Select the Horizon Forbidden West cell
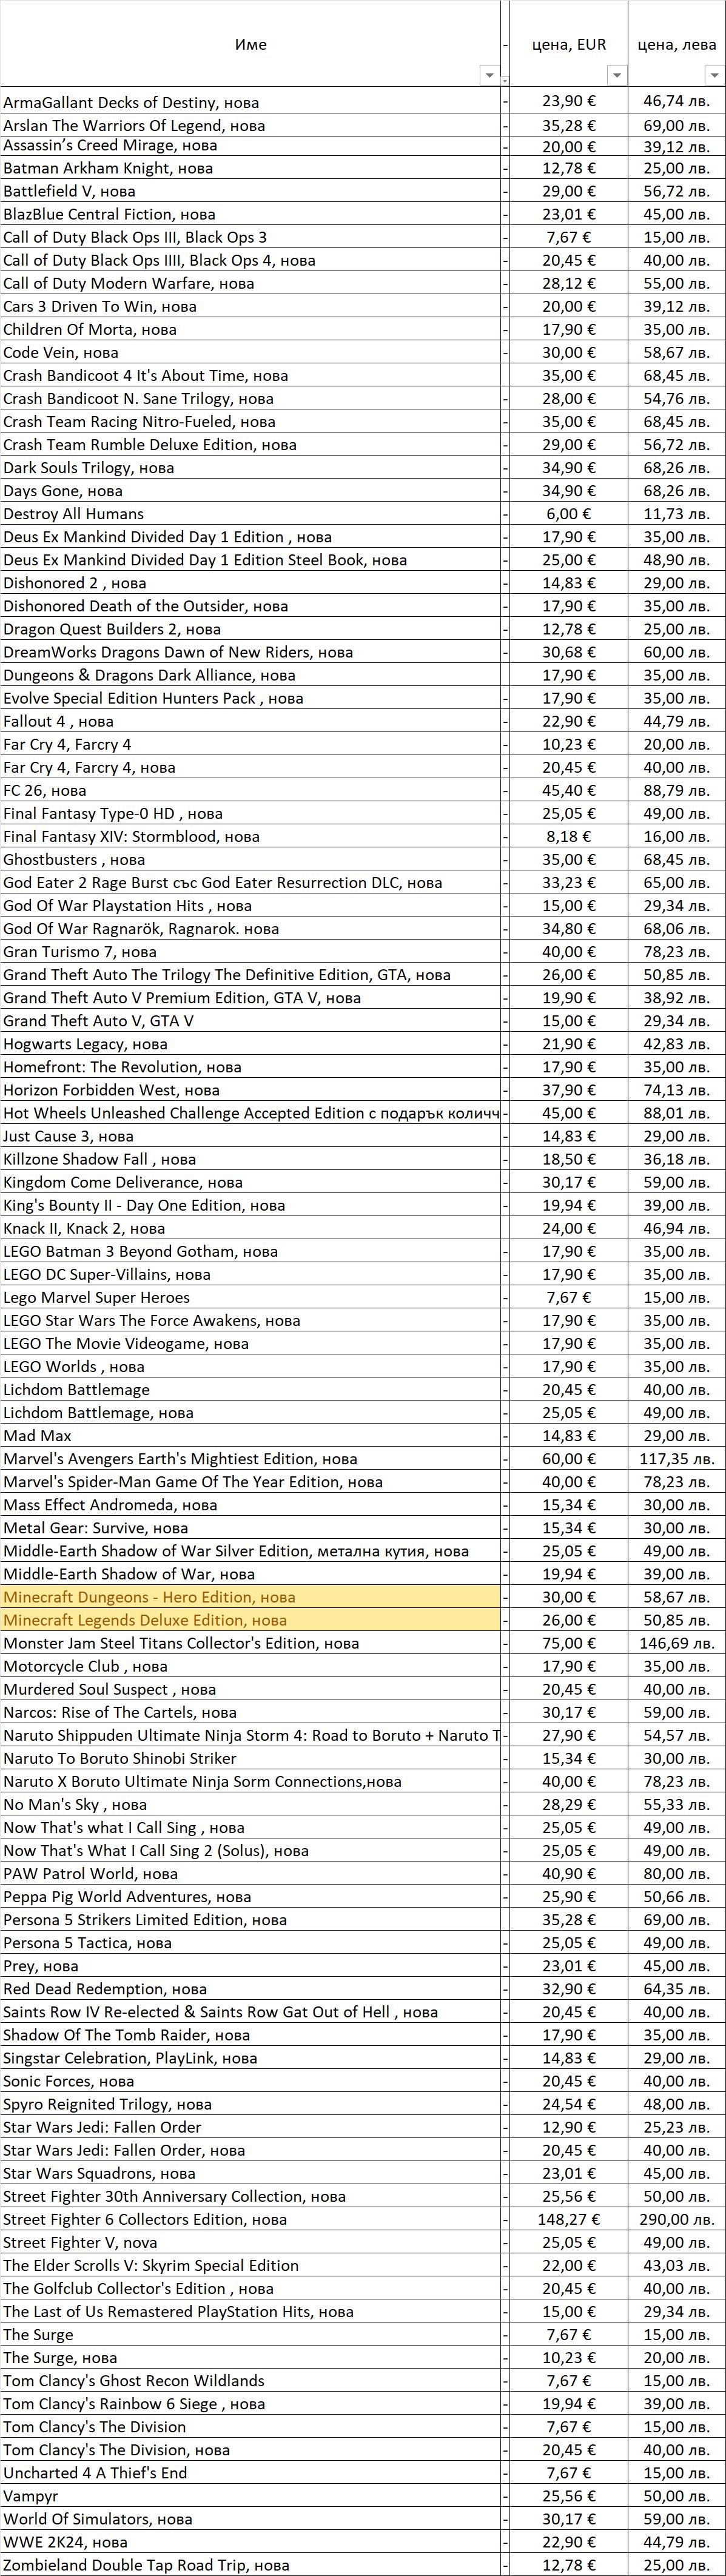Viewport: 726px width, 2576px height. tap(250, 1090)
